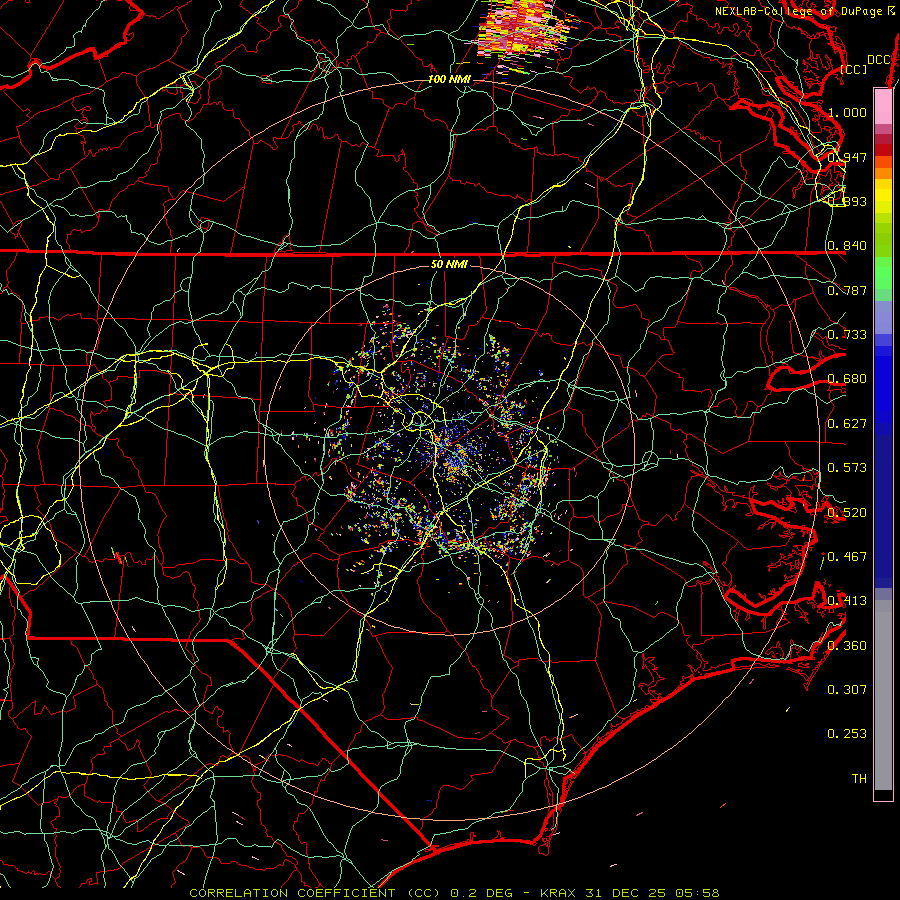Click the 0.840 value on the scale
The width and height of the screenshot is (900, 900).
[847, 246]
